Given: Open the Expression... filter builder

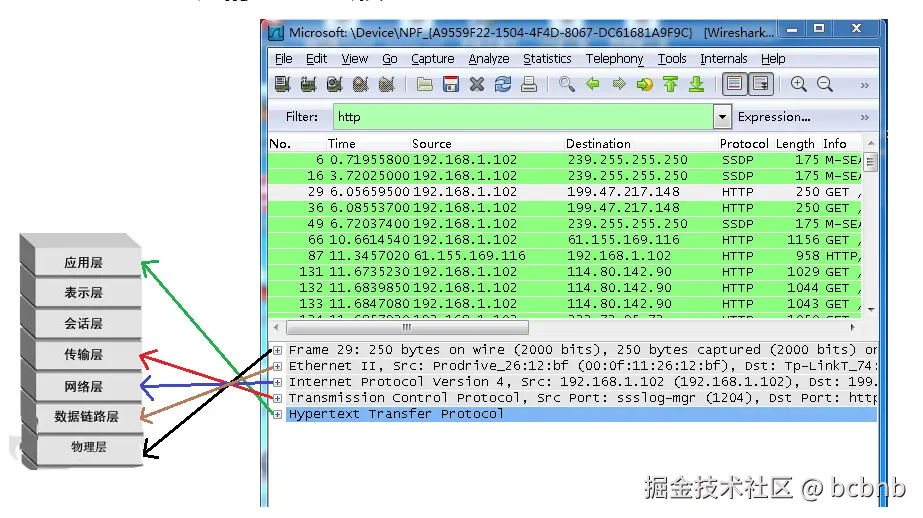Looking at the screenshot, I should (x=773, y=117).
